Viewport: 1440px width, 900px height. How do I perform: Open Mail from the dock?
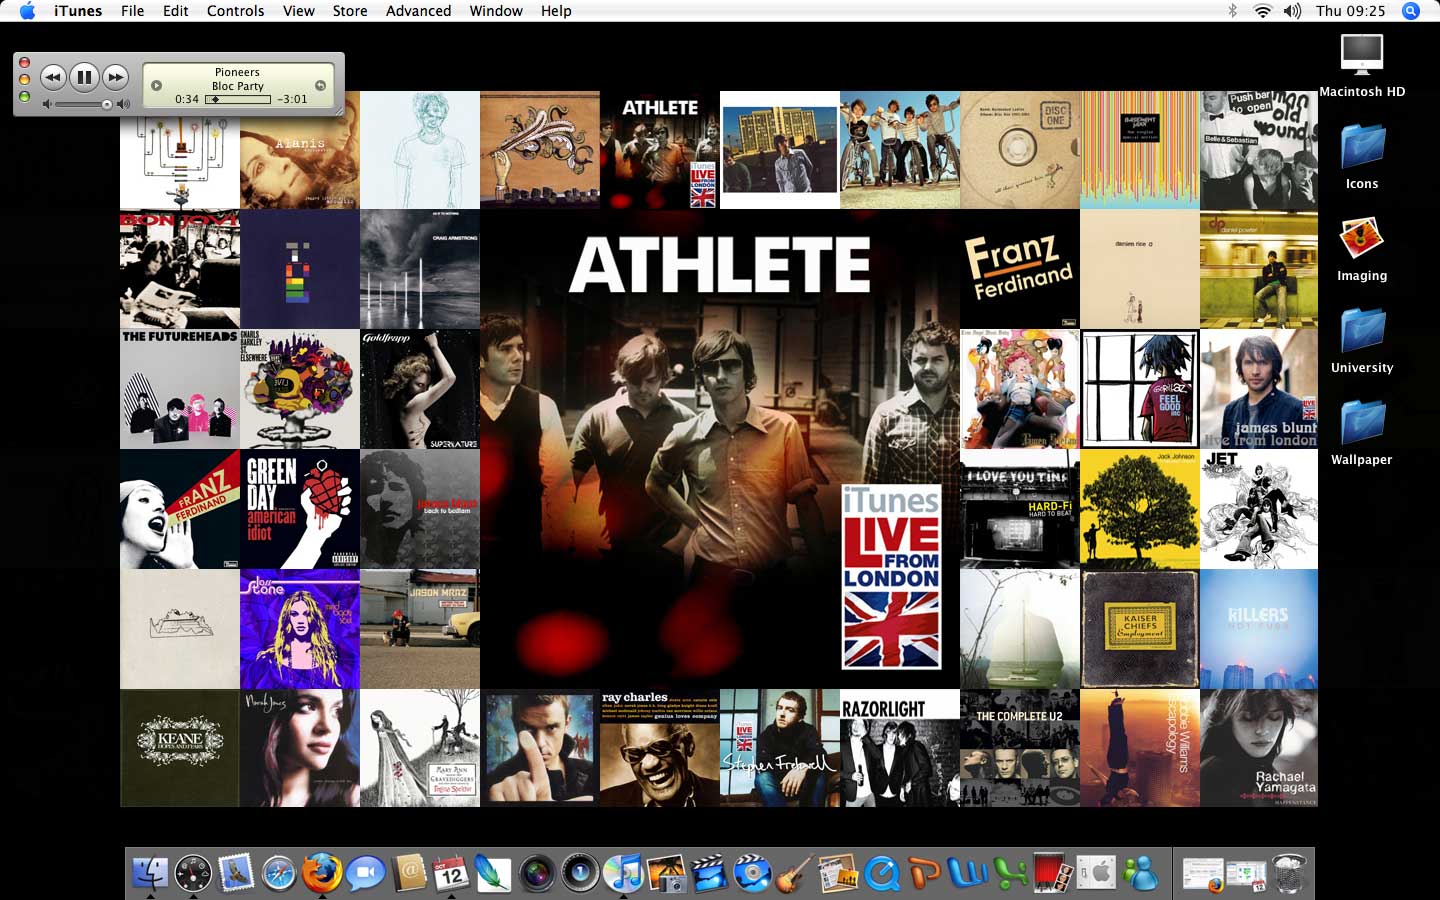point(236,873)
